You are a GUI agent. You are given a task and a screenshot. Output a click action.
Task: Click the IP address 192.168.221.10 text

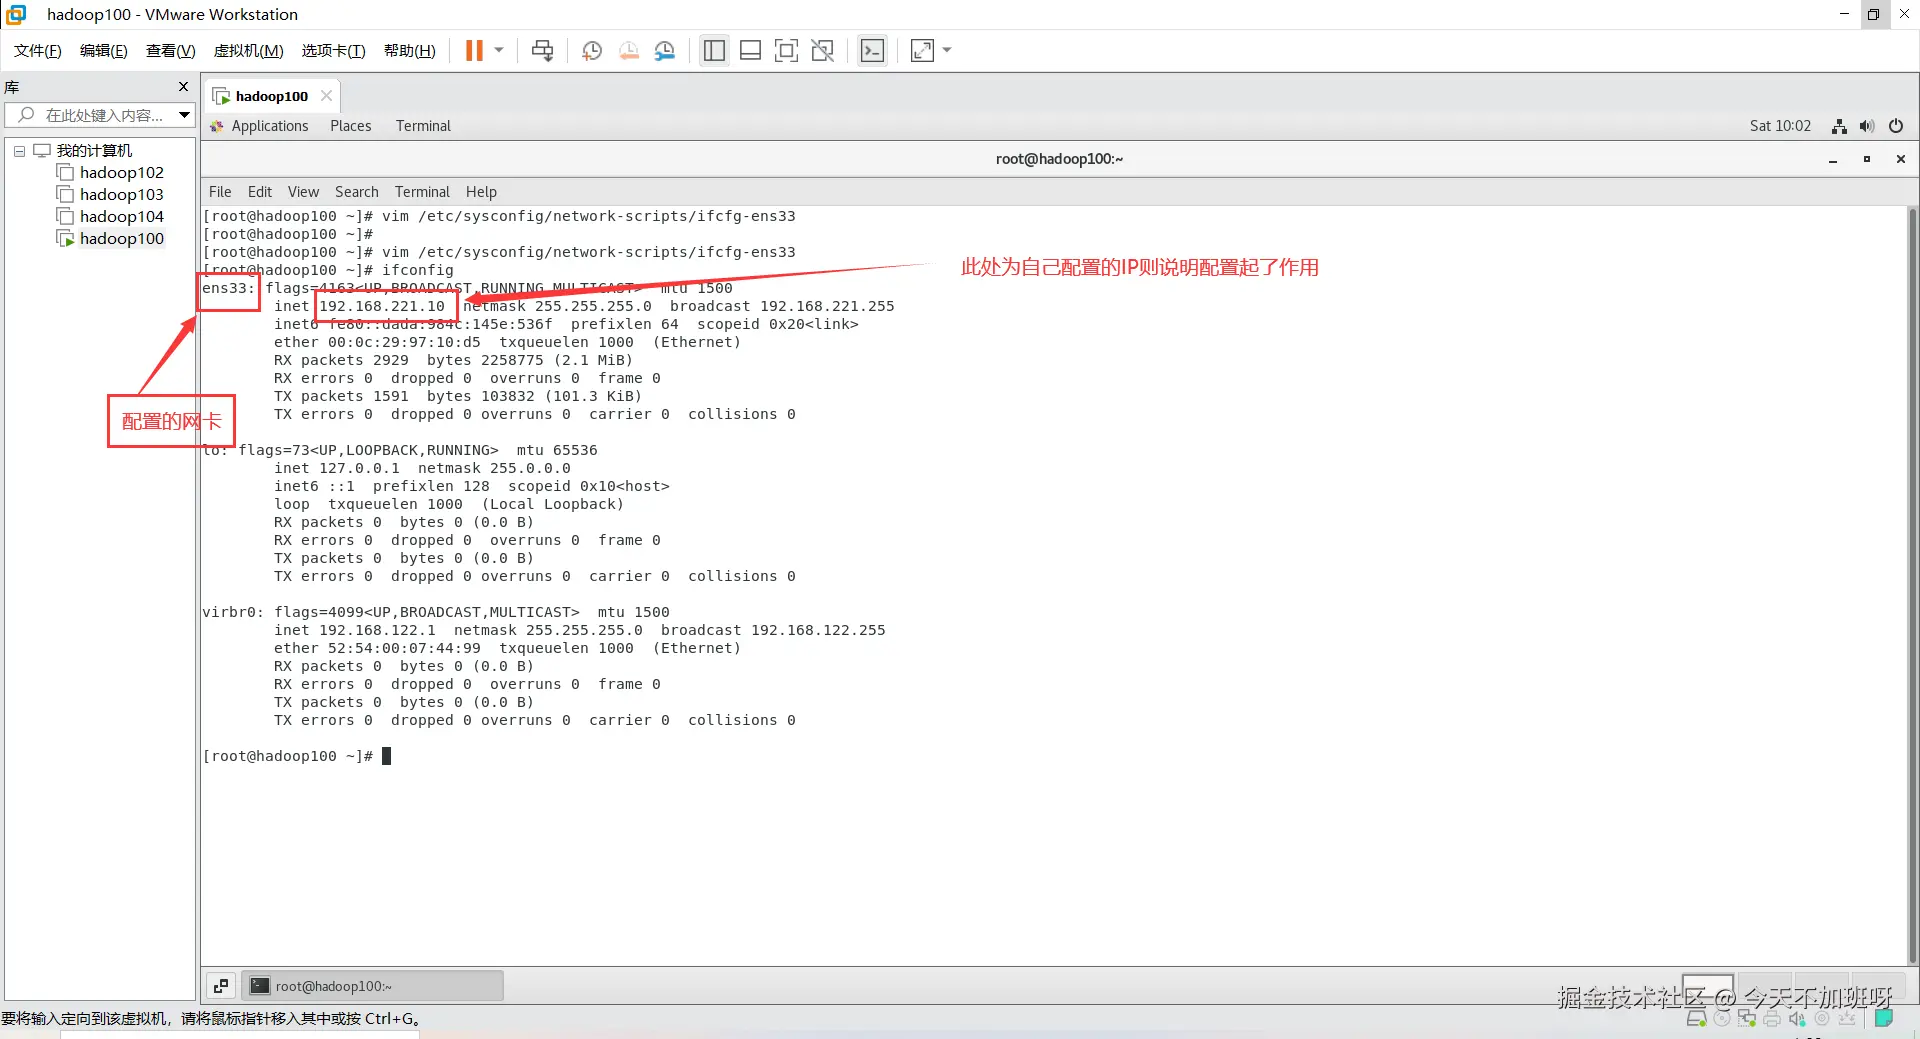(382, 306)
